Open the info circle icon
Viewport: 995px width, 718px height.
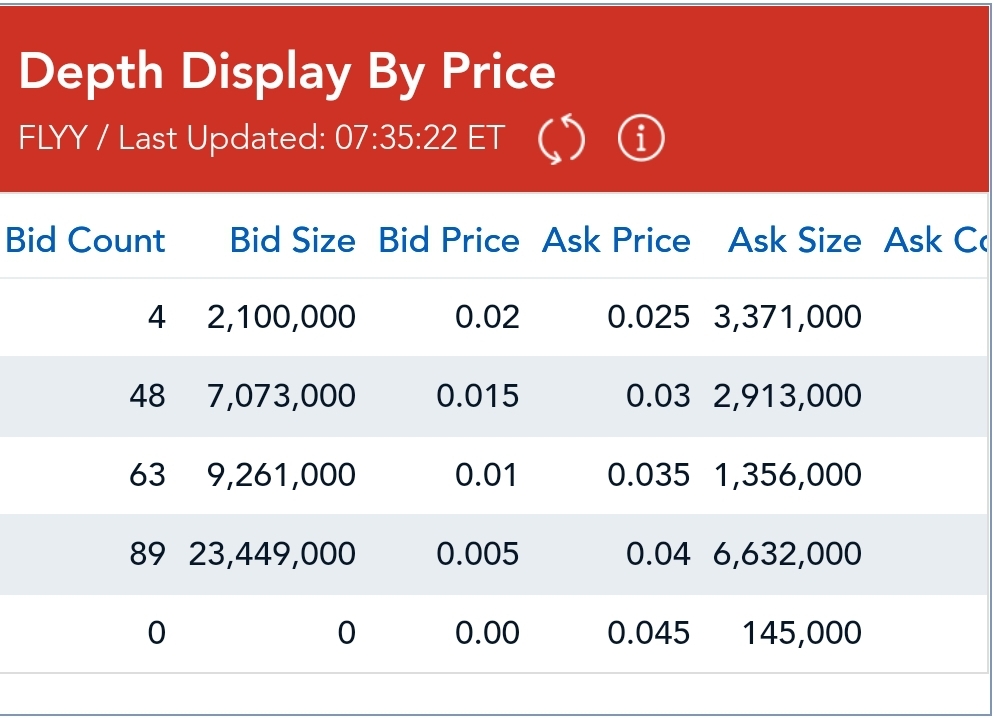(641, 138)
